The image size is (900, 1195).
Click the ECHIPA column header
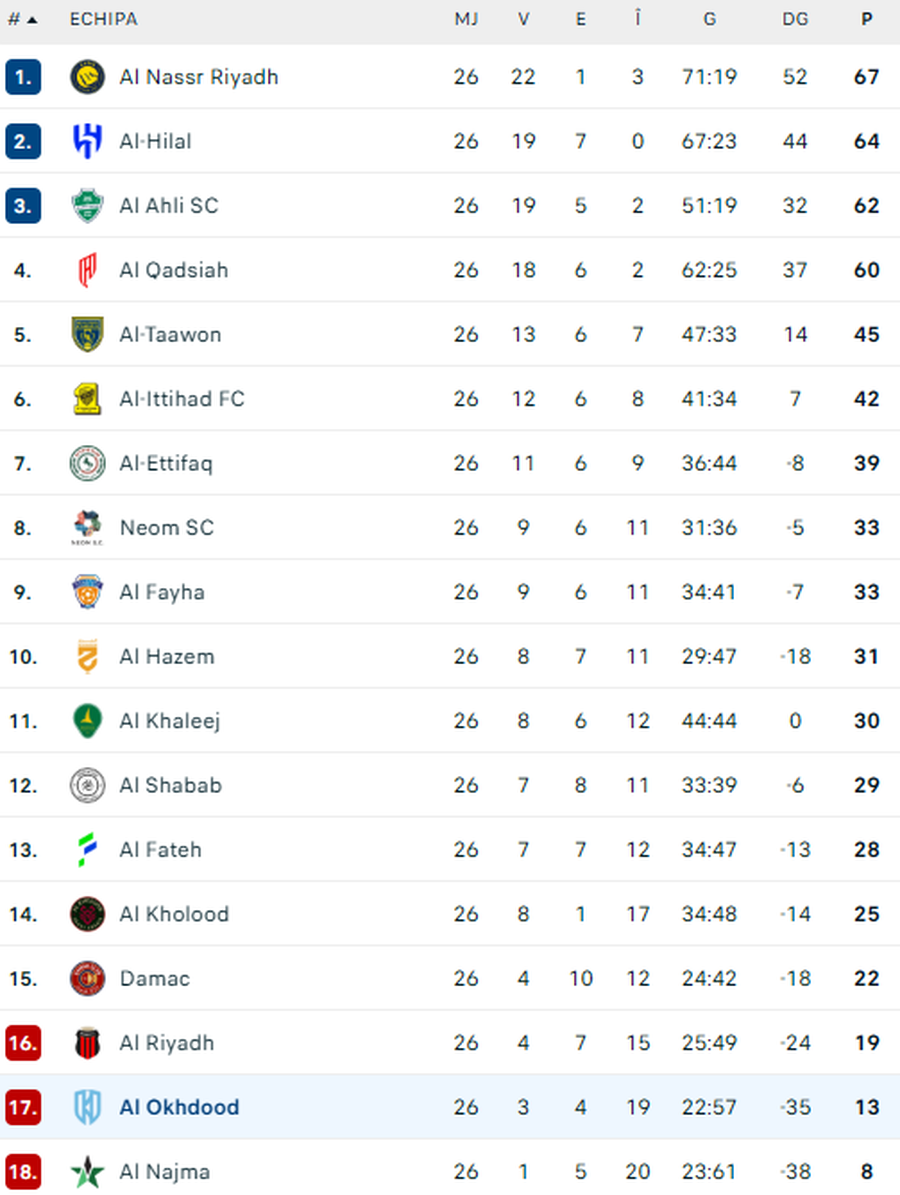pyautogui.click(x=103, y=19)
